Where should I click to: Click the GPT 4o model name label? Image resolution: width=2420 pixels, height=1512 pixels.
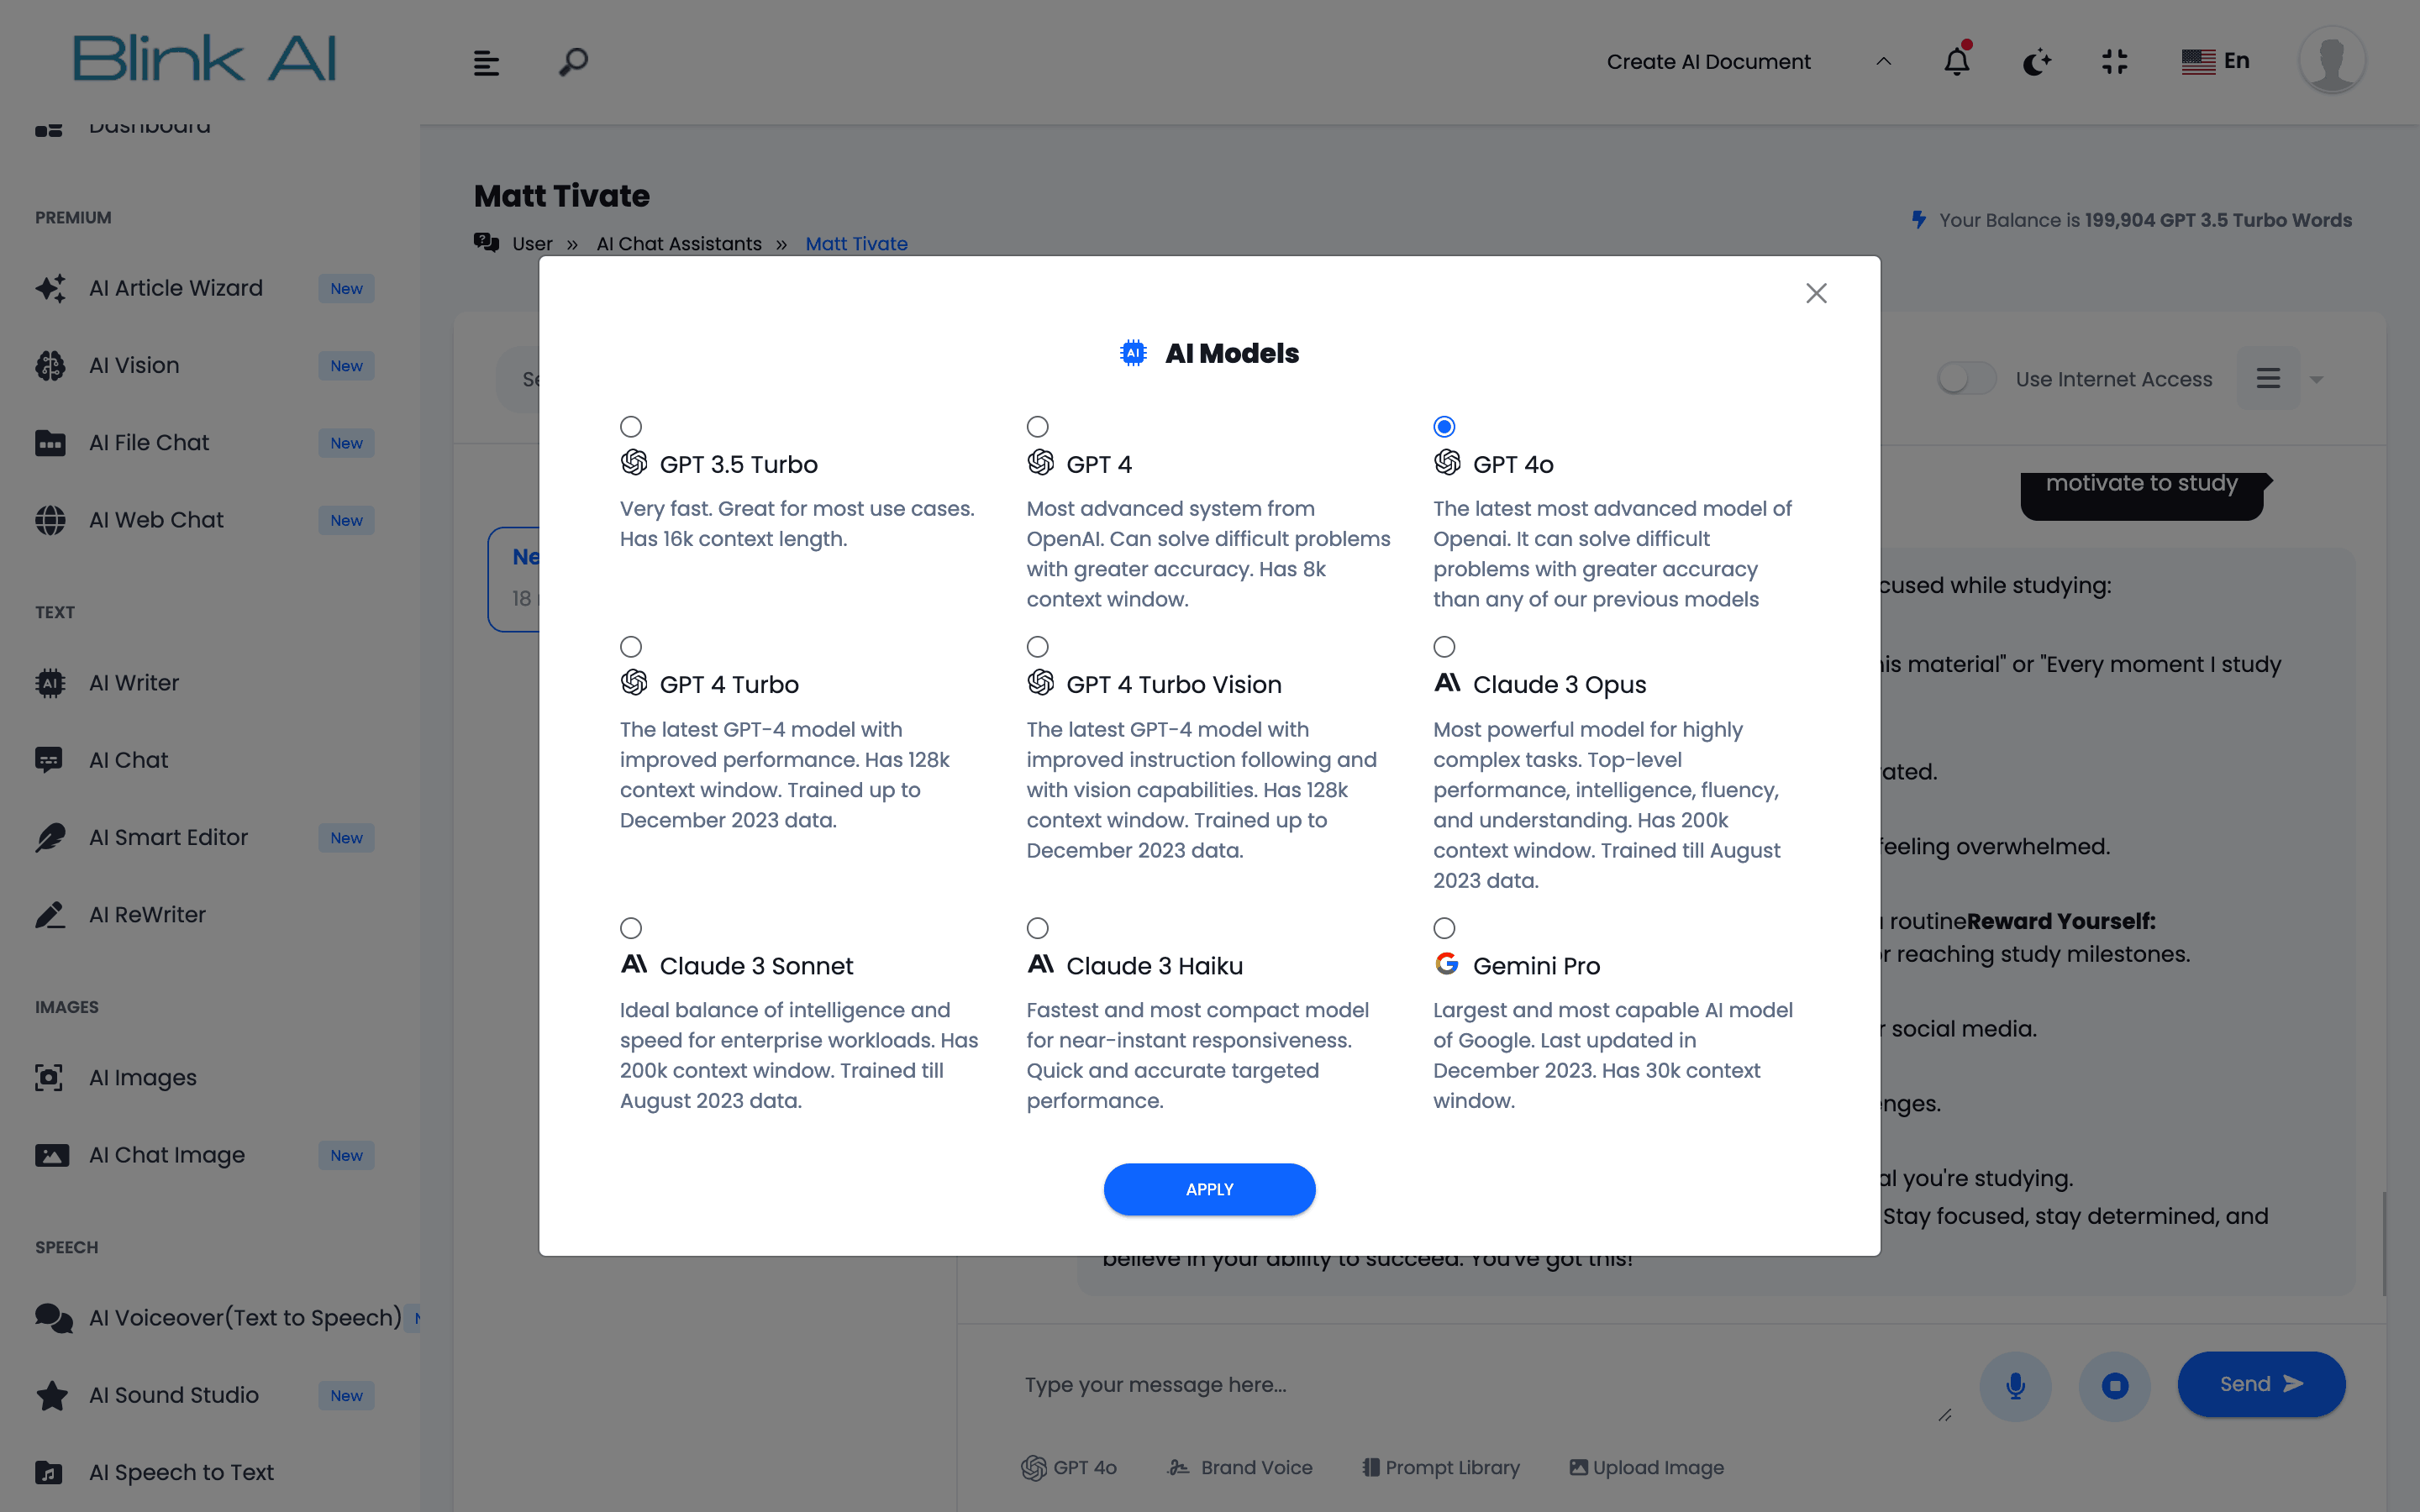click(x=1513, y=464)
